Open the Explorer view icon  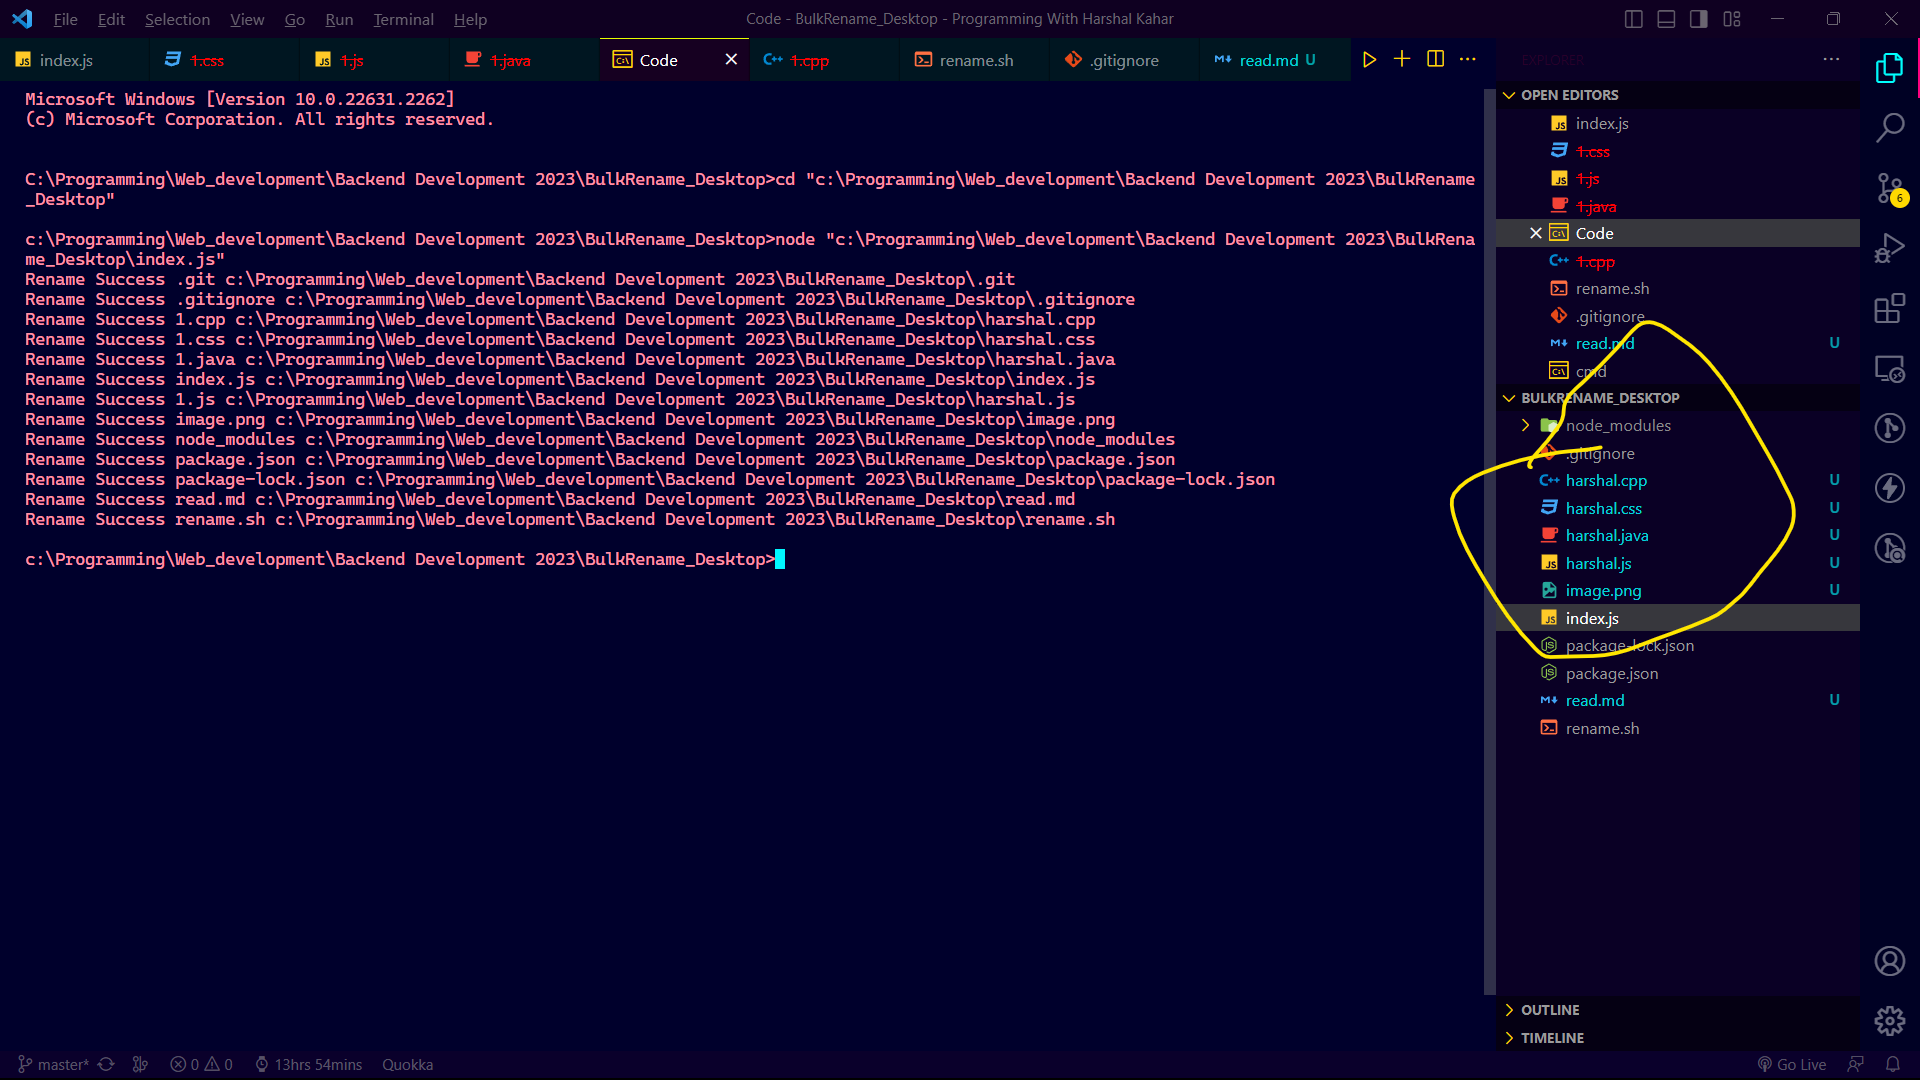click(1889, 68)
